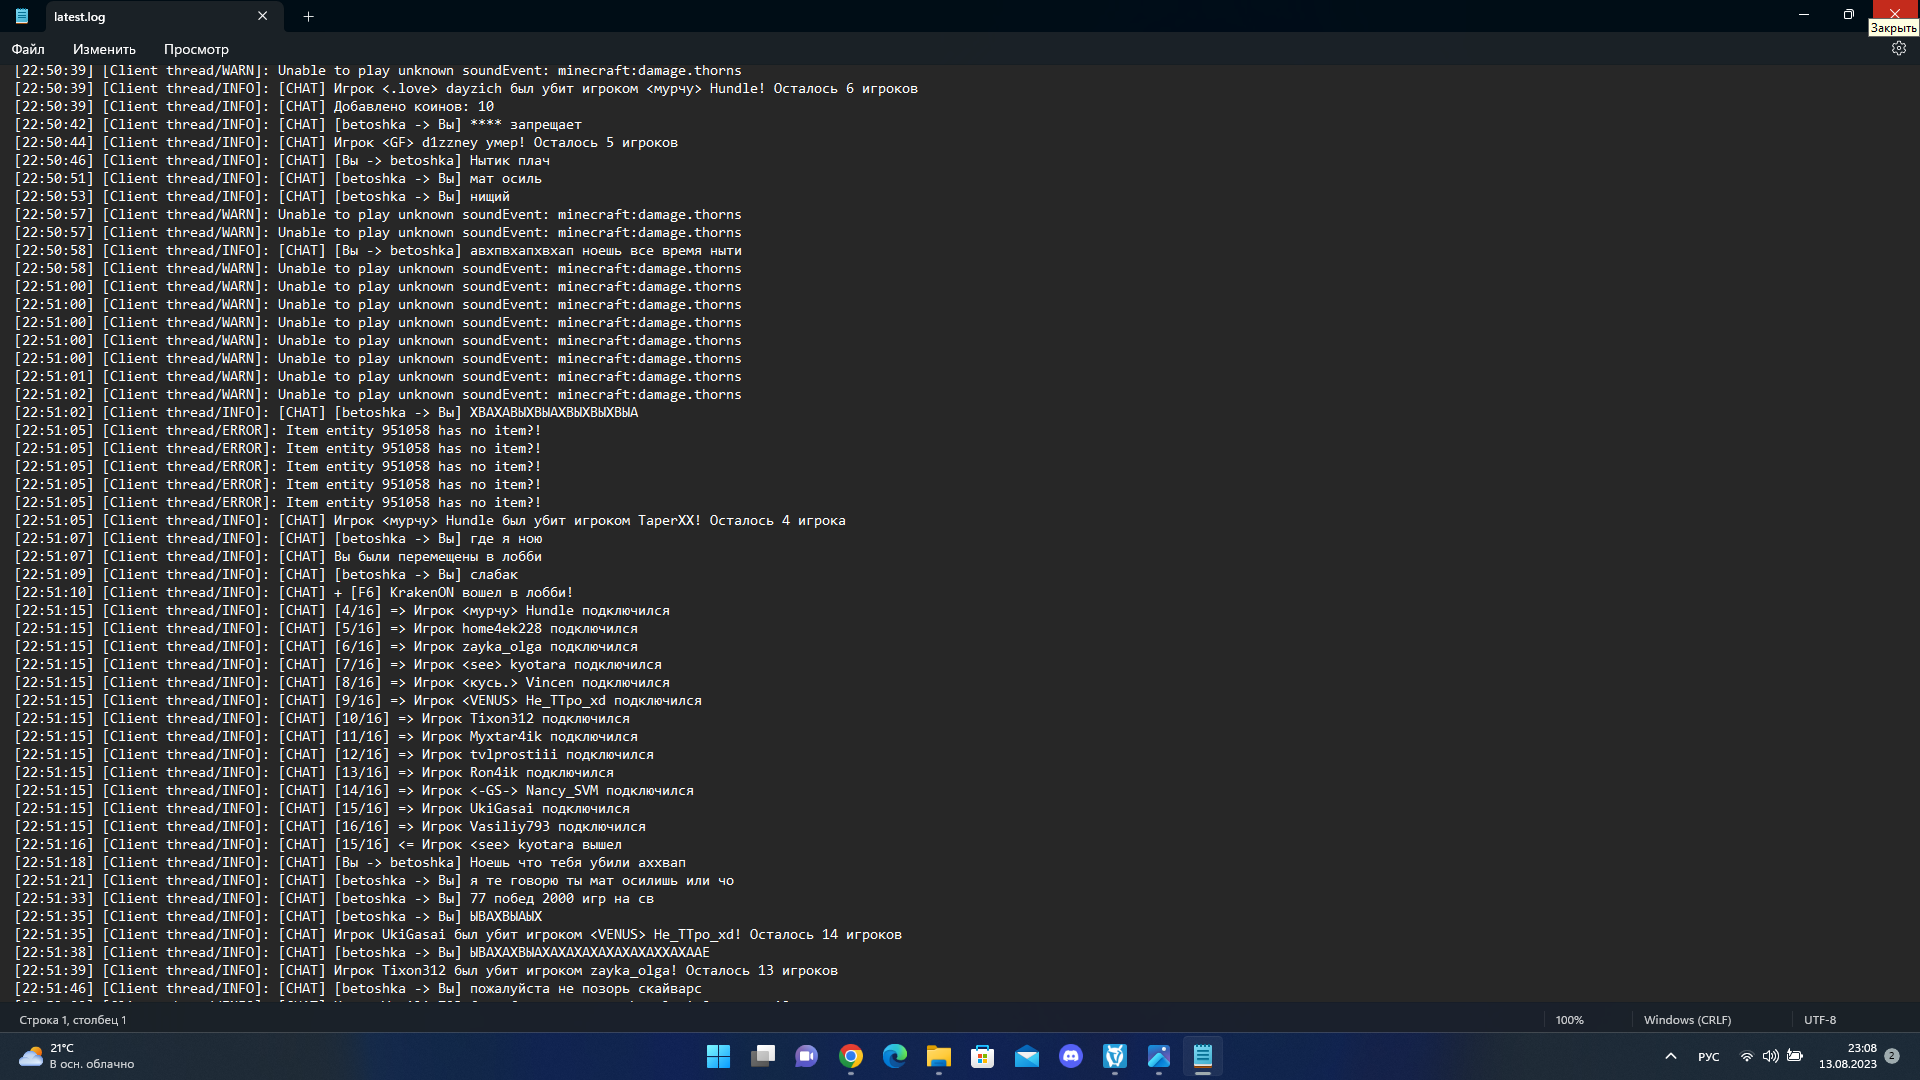
Task: Open the volume control icon
Action: (1770, 1056)
